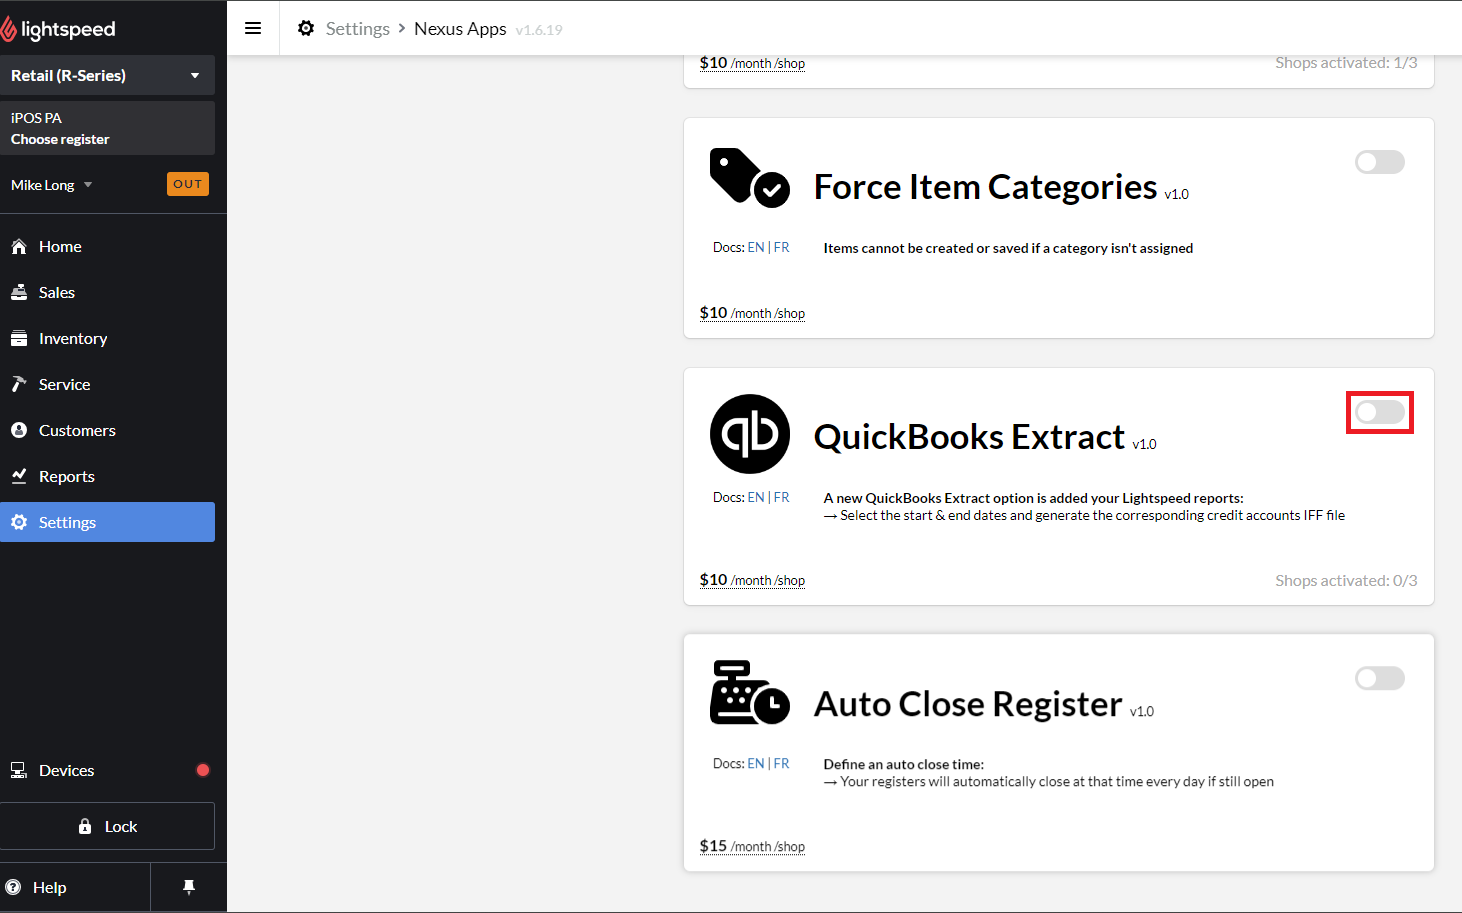Click the Shops activated: 1/3 text

point(1346,62)
